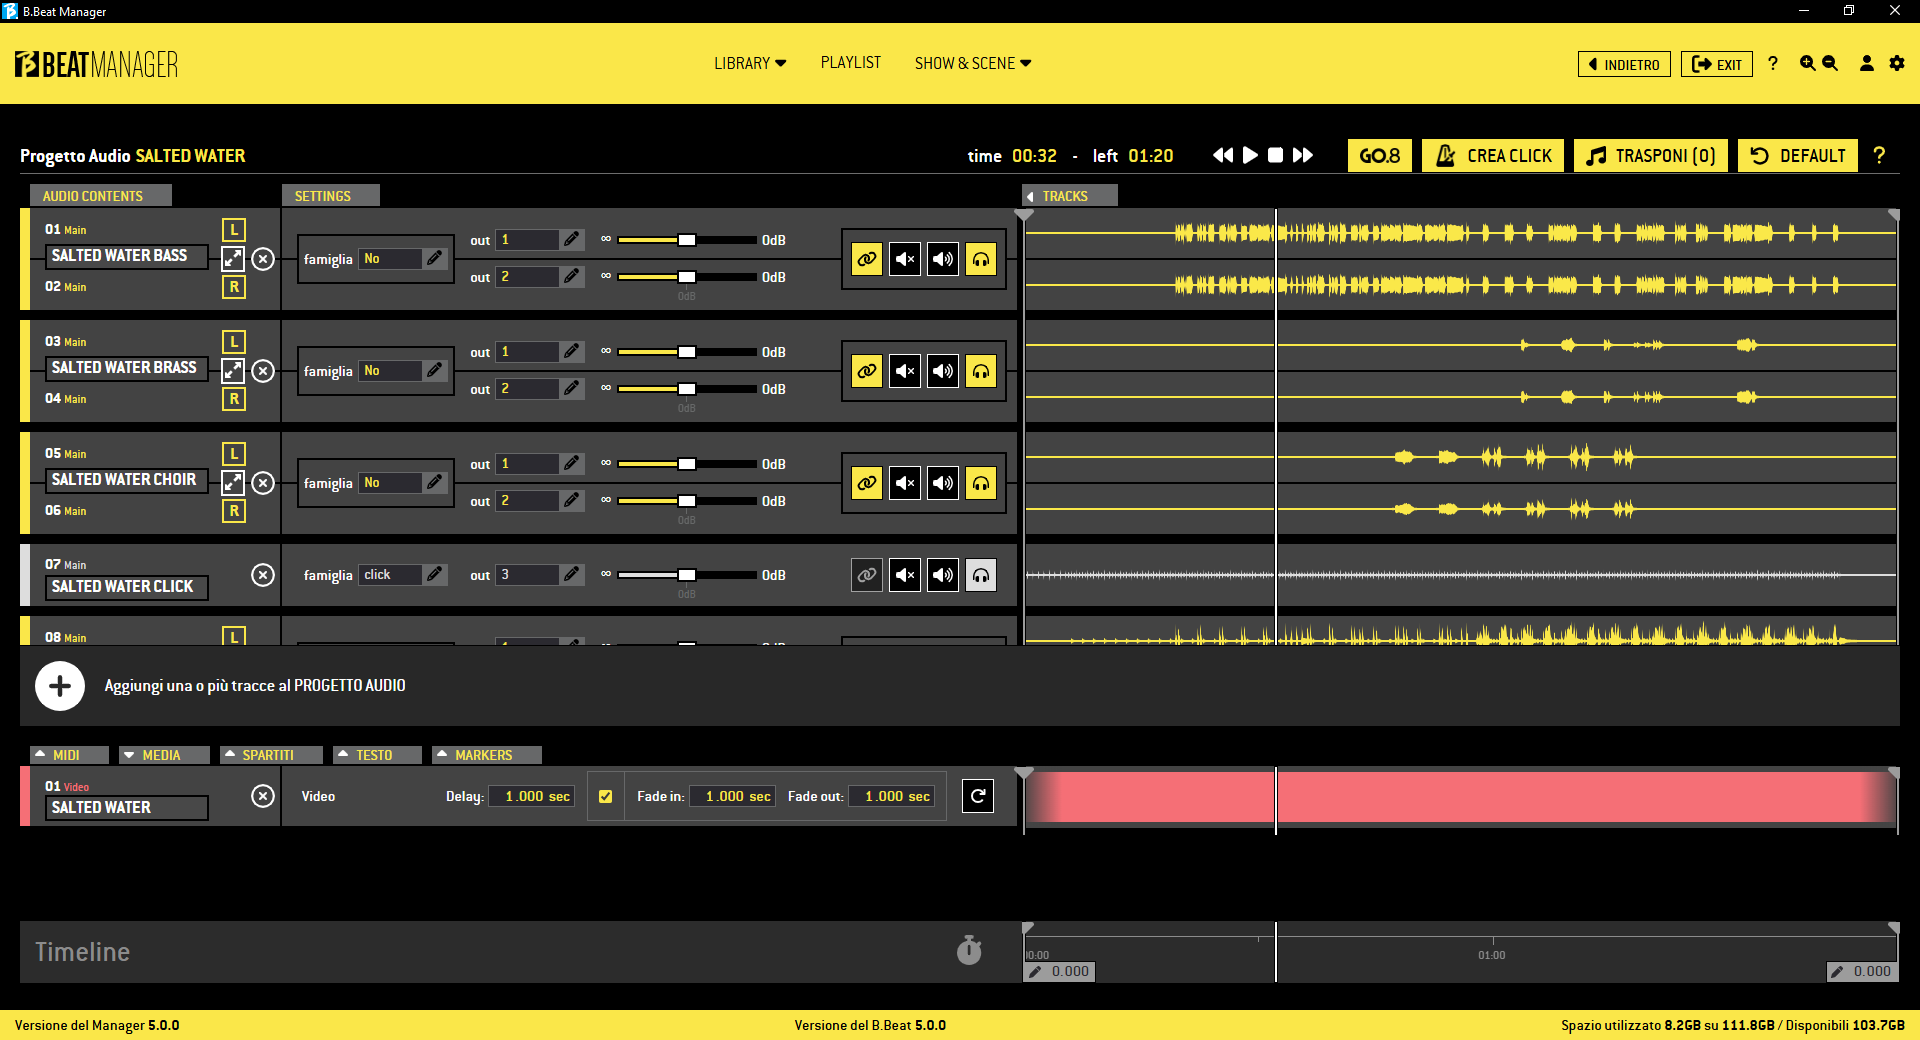
Task: Edit the famiglia value for click track
Action: (434, 575)
